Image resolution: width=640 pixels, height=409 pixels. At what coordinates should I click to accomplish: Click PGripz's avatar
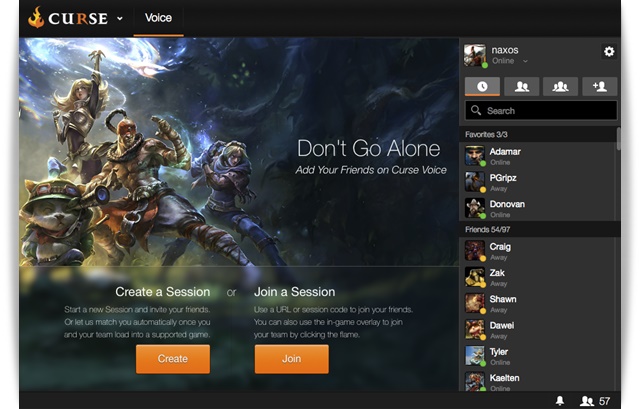coord(475,182)
